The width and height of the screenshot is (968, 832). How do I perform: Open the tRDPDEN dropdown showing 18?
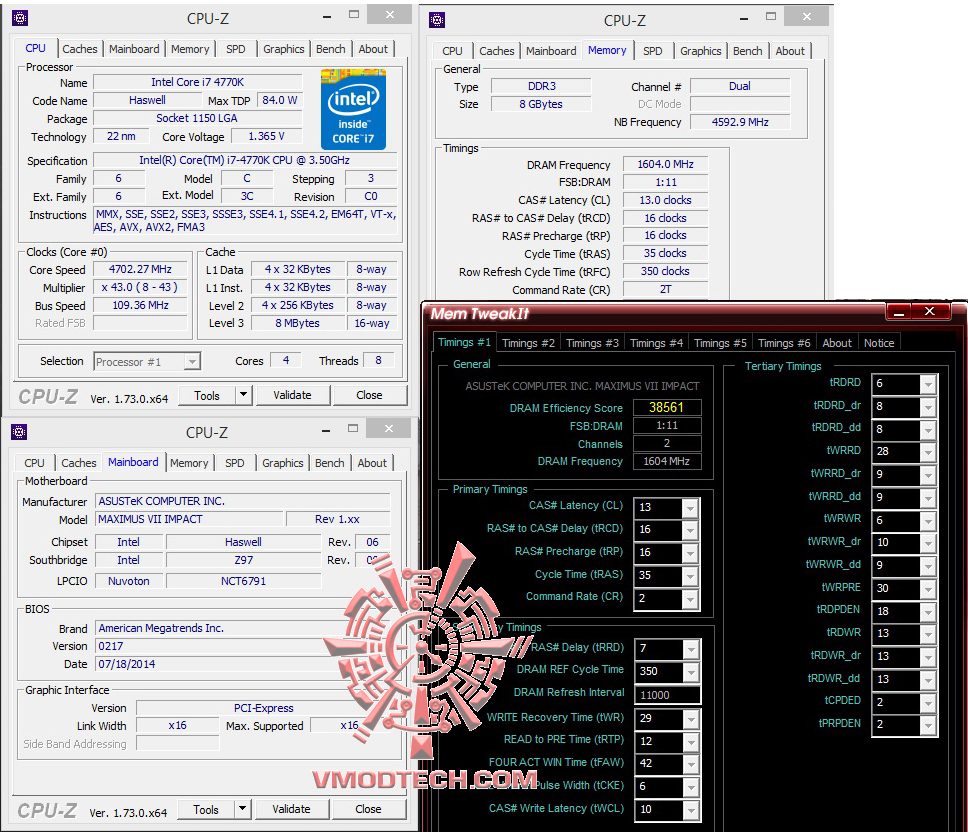coord(928,612)
